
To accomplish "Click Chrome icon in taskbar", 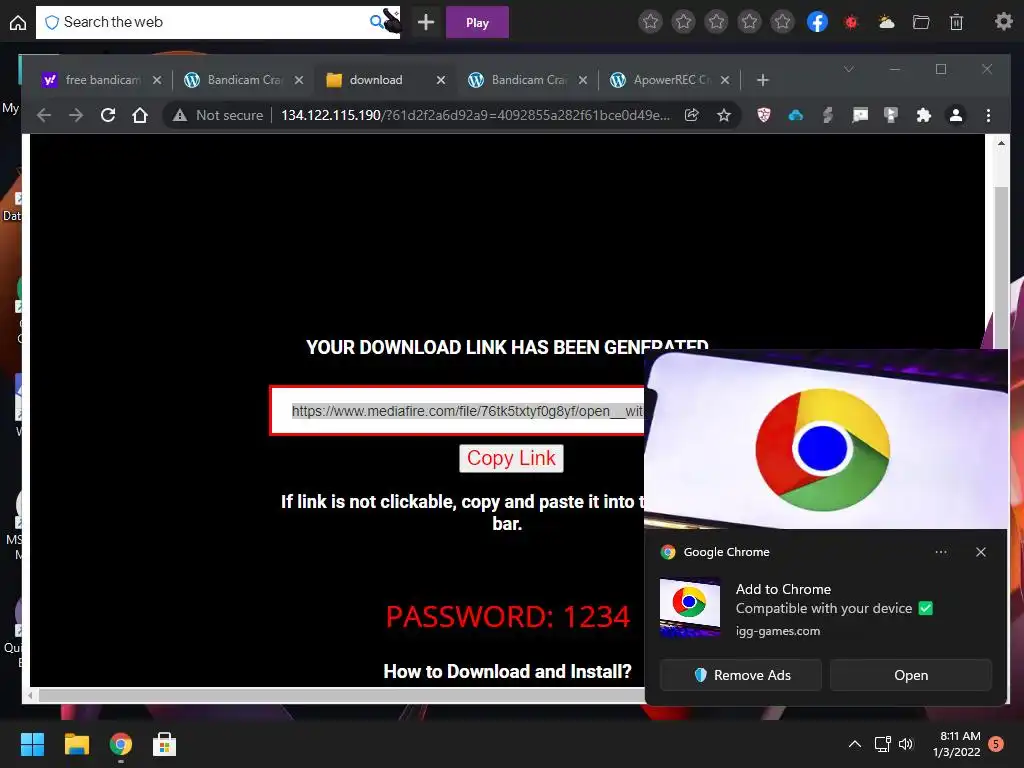I will [121, 744].
